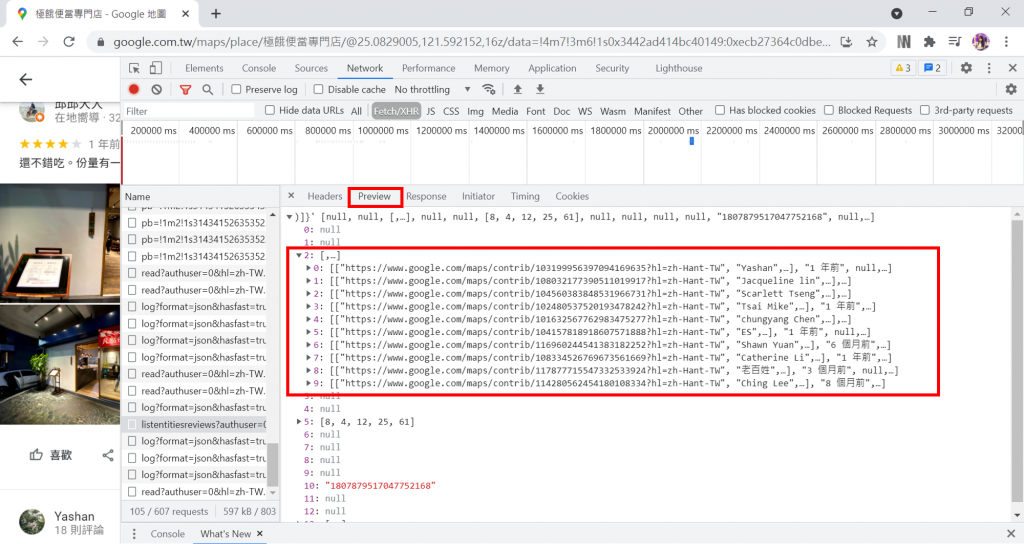1024x544 pixels.
Task: Stop recording network log
Action: (x=134, y=89)
